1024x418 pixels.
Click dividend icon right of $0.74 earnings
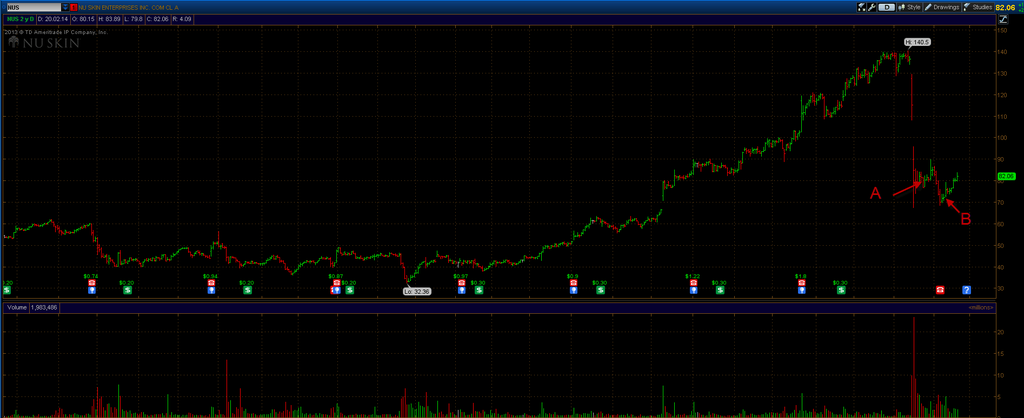pyautogui.click(x=127, y=290)
